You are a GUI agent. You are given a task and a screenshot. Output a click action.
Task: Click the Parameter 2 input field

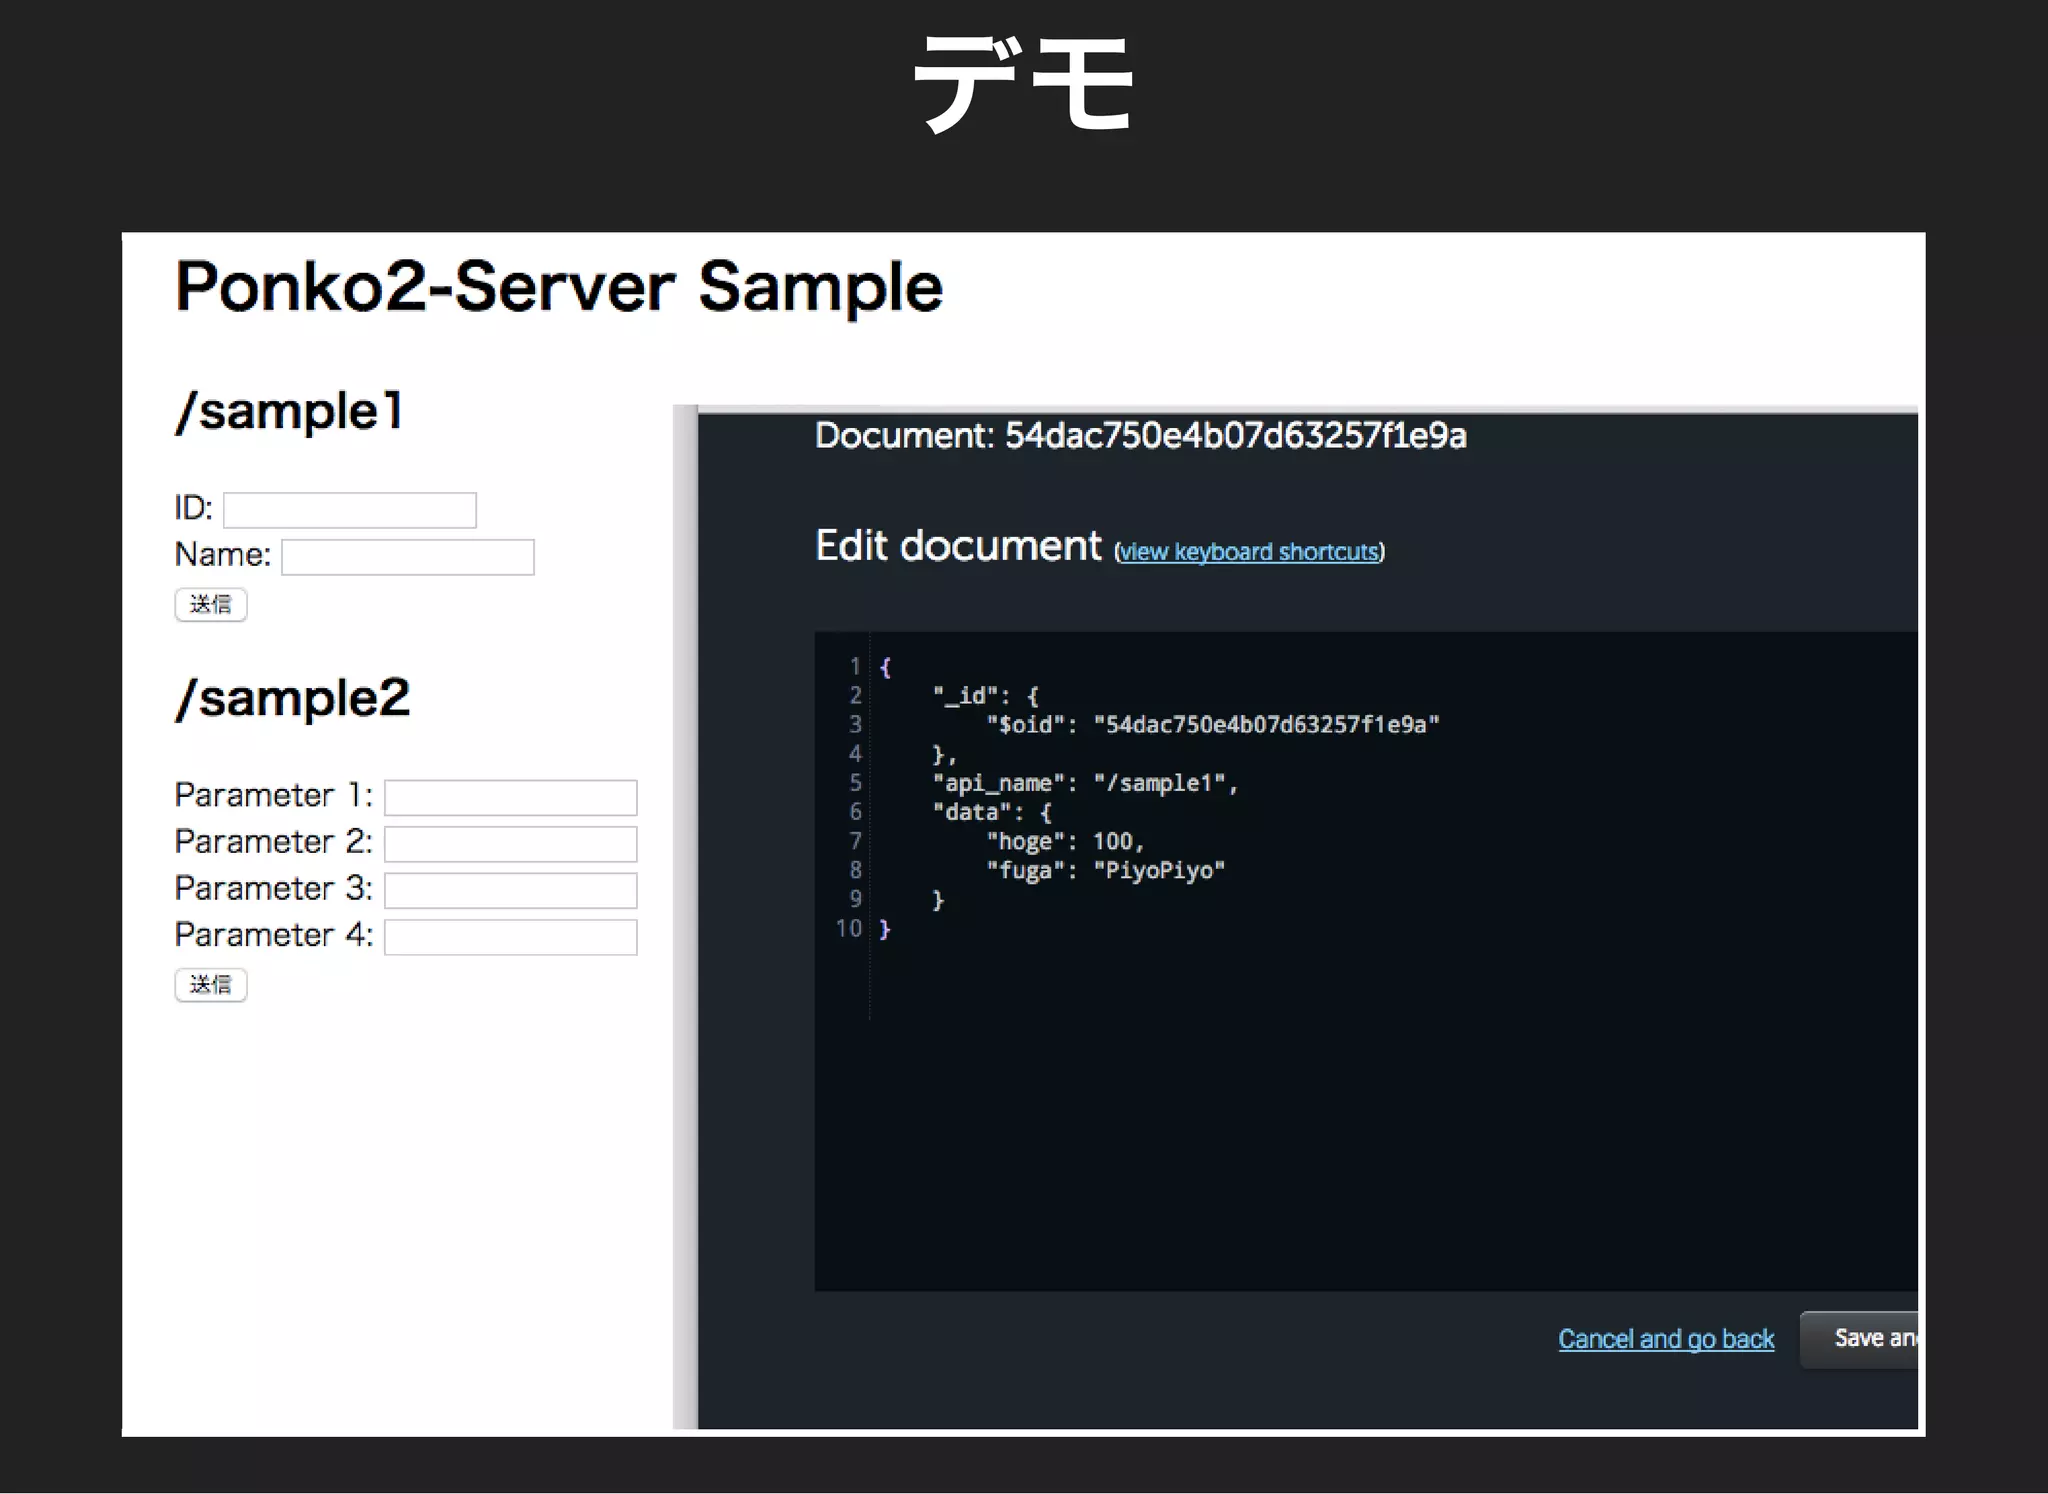pos(510,844)
